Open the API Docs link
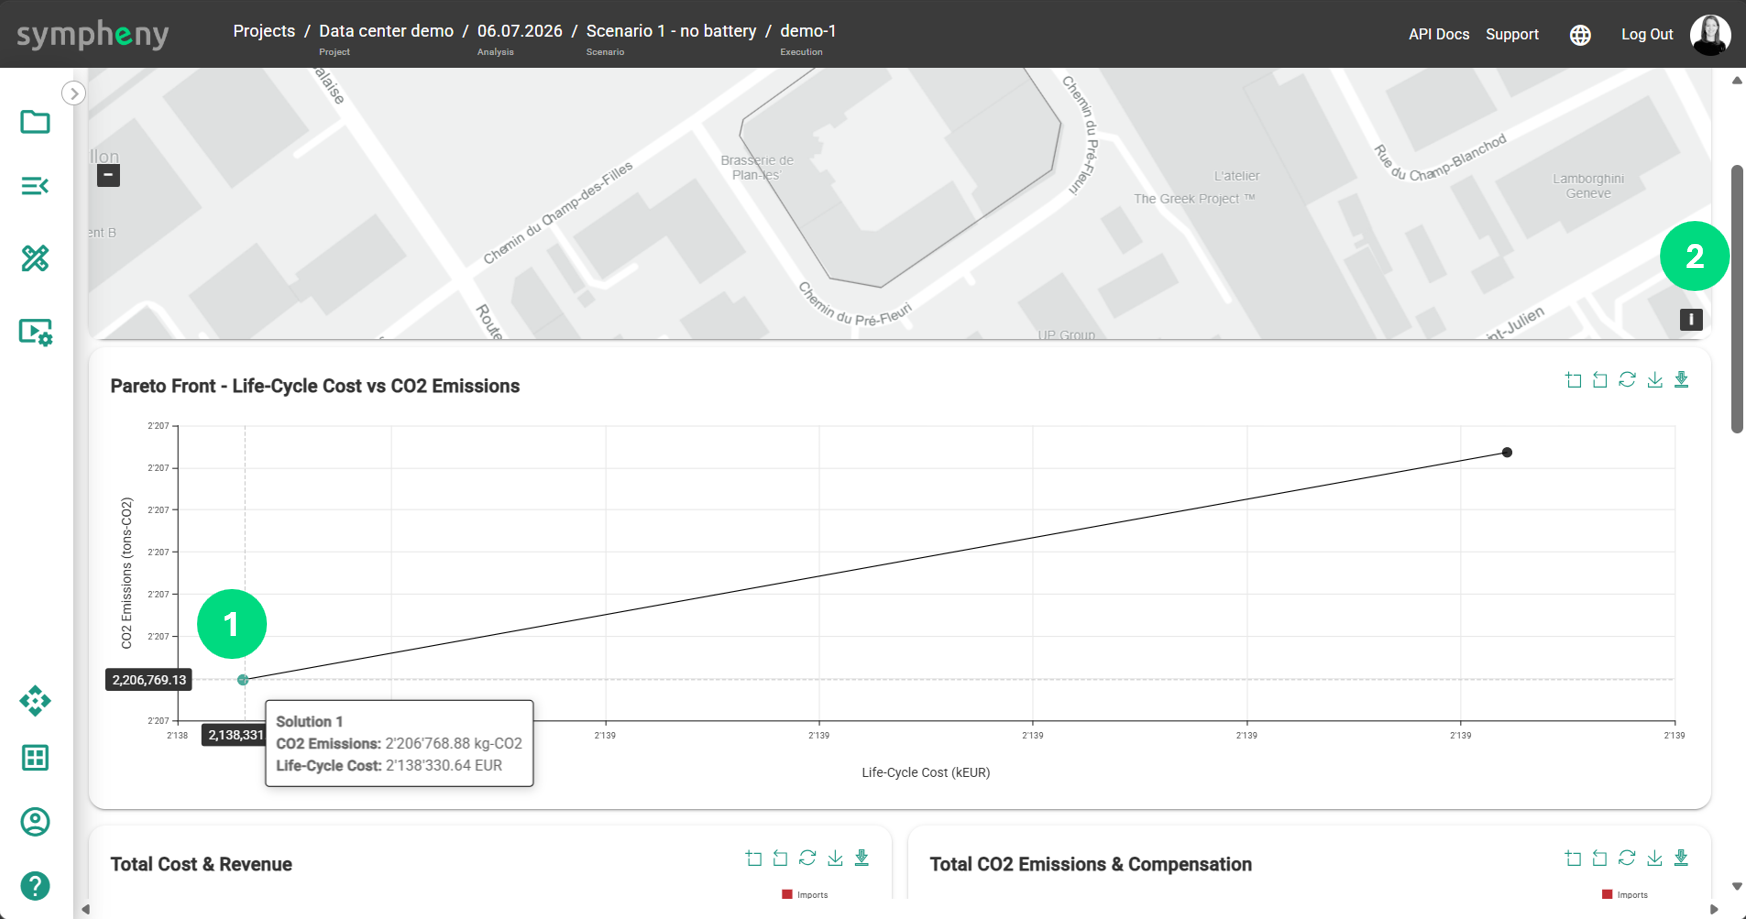The width and height of the screenshot is (1747, 920). 1438,34
